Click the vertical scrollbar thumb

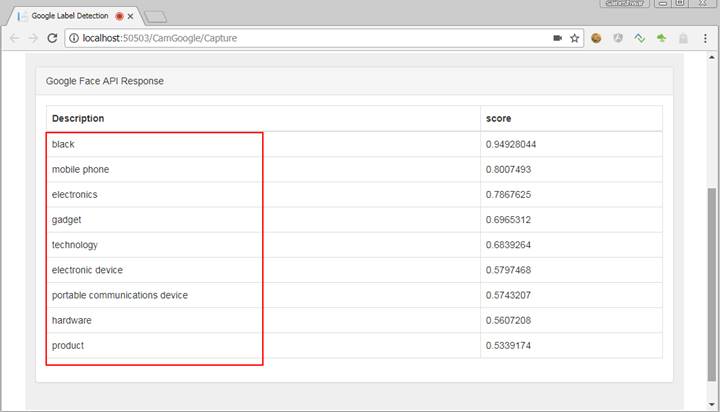pos(712,284)
